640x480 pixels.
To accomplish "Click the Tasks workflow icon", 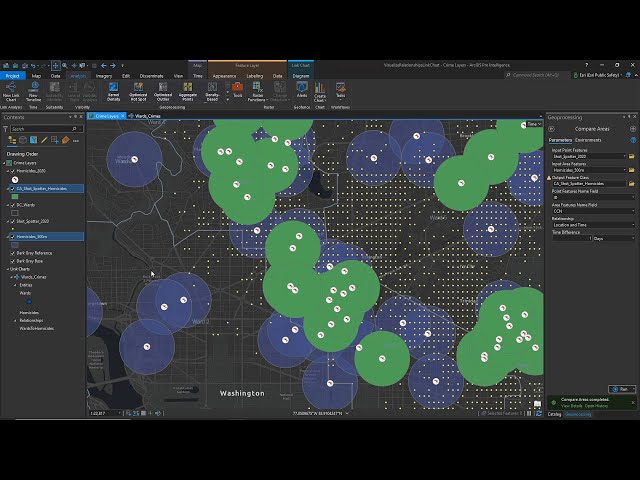I will 340,90.
